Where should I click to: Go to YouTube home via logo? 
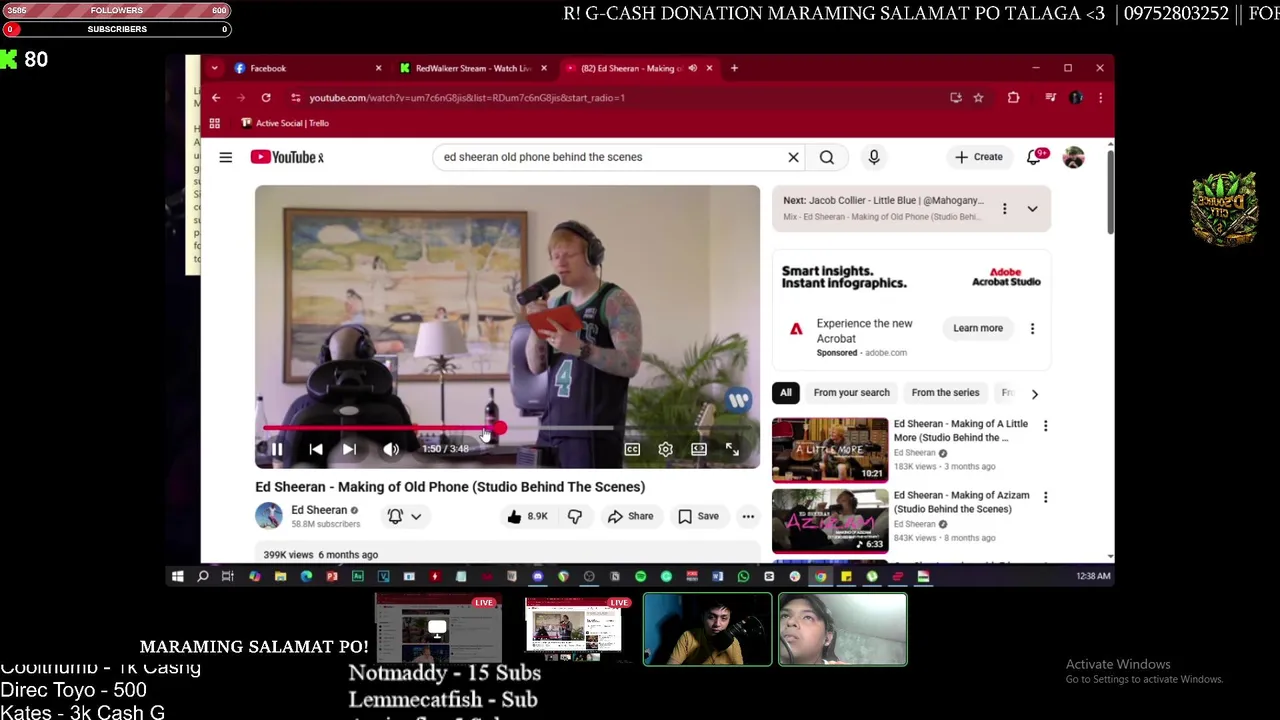point(287,157)
